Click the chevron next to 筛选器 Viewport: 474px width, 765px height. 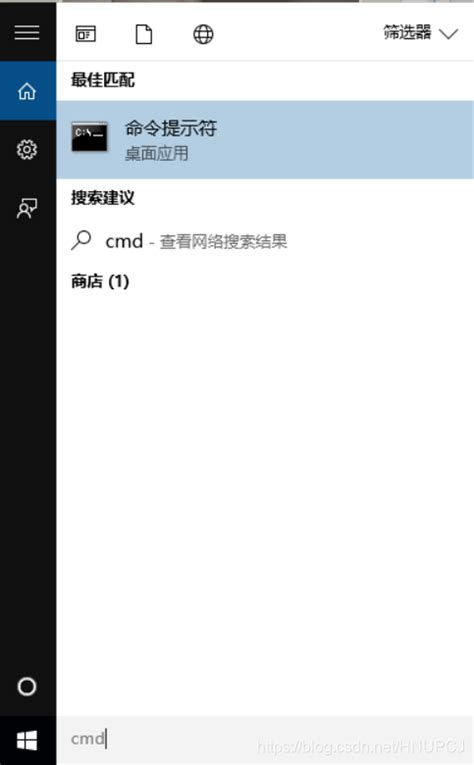(x=448, y=34)
